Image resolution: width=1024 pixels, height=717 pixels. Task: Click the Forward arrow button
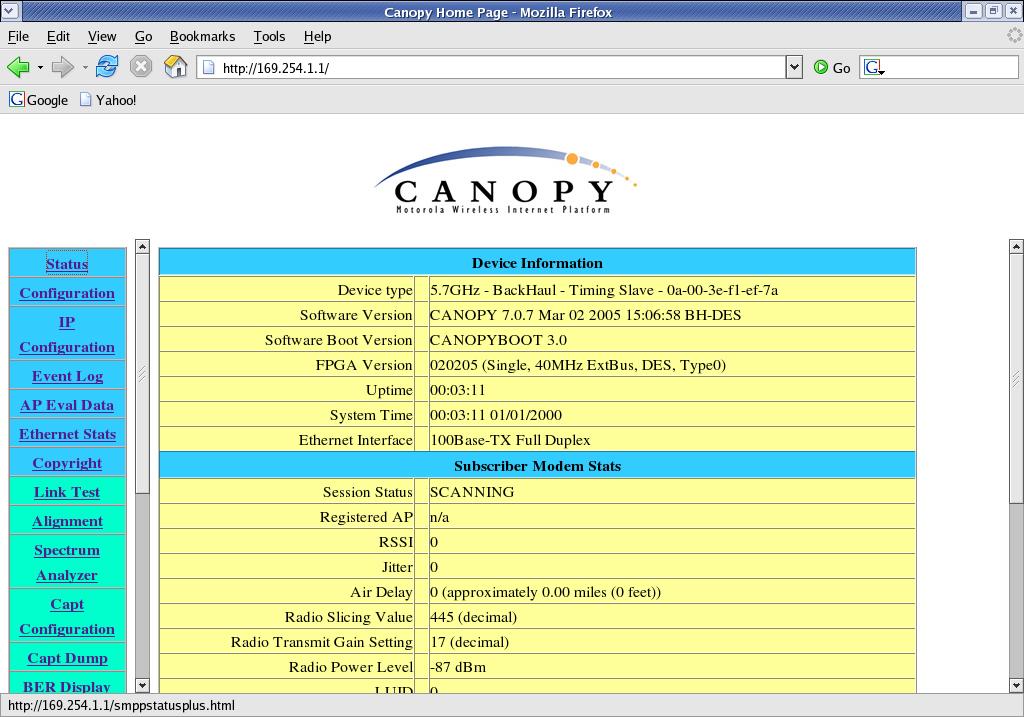click(62, 67)
